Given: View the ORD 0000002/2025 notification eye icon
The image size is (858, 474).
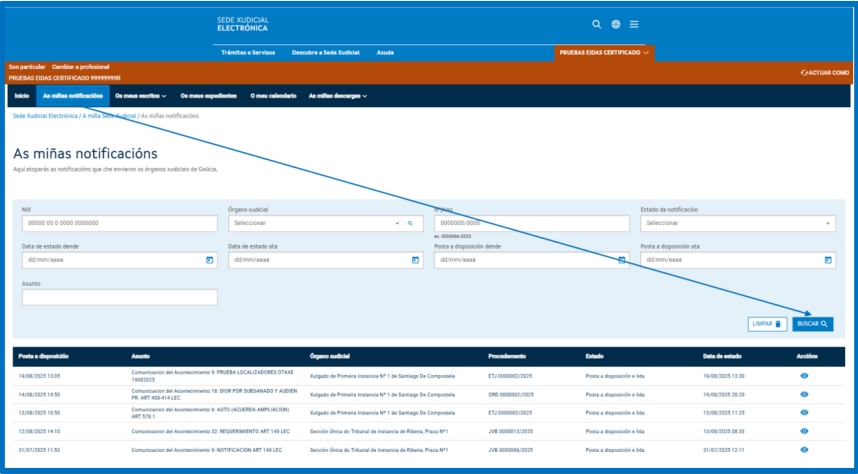Looking at the screenshot, I should (x=804, y=394).
